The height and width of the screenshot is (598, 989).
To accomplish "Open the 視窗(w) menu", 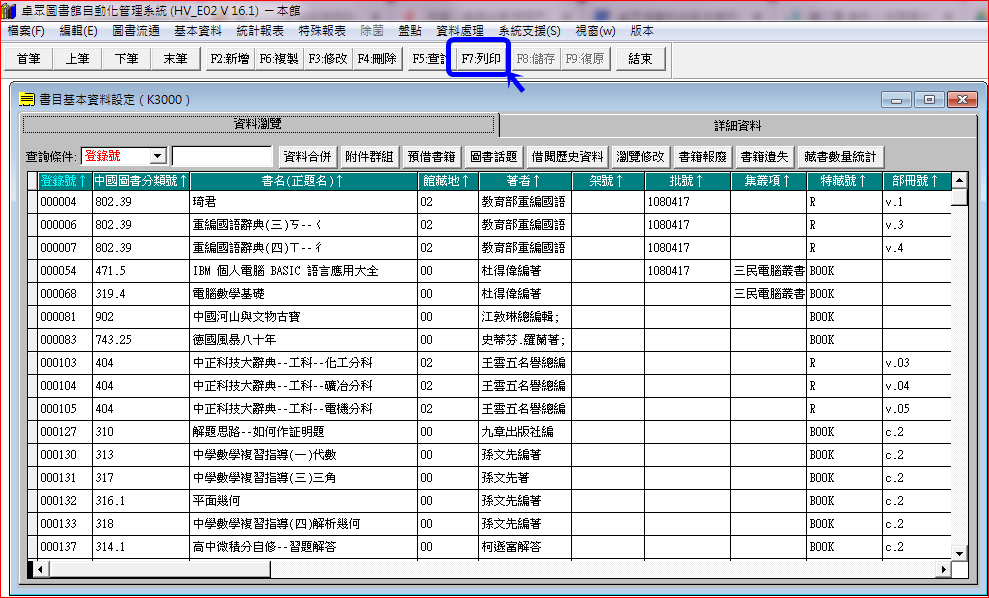I will tap(595, 30).
